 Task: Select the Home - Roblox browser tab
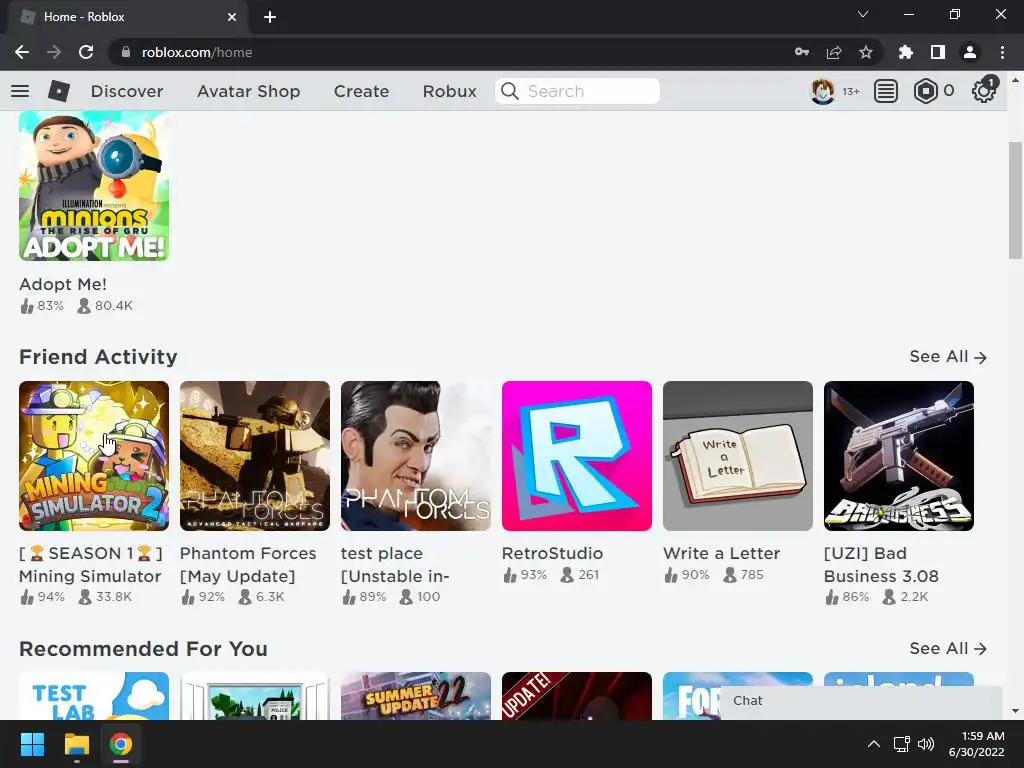tap(127, 17)
